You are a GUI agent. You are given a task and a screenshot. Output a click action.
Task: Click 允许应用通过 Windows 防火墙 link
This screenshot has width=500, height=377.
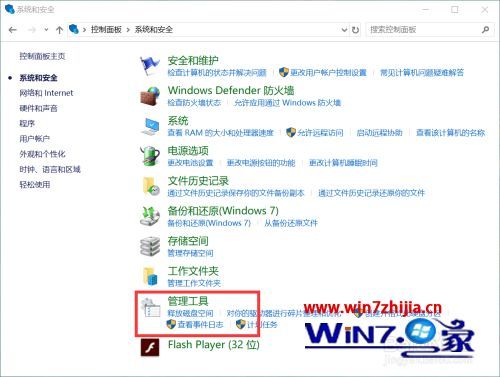288,103
